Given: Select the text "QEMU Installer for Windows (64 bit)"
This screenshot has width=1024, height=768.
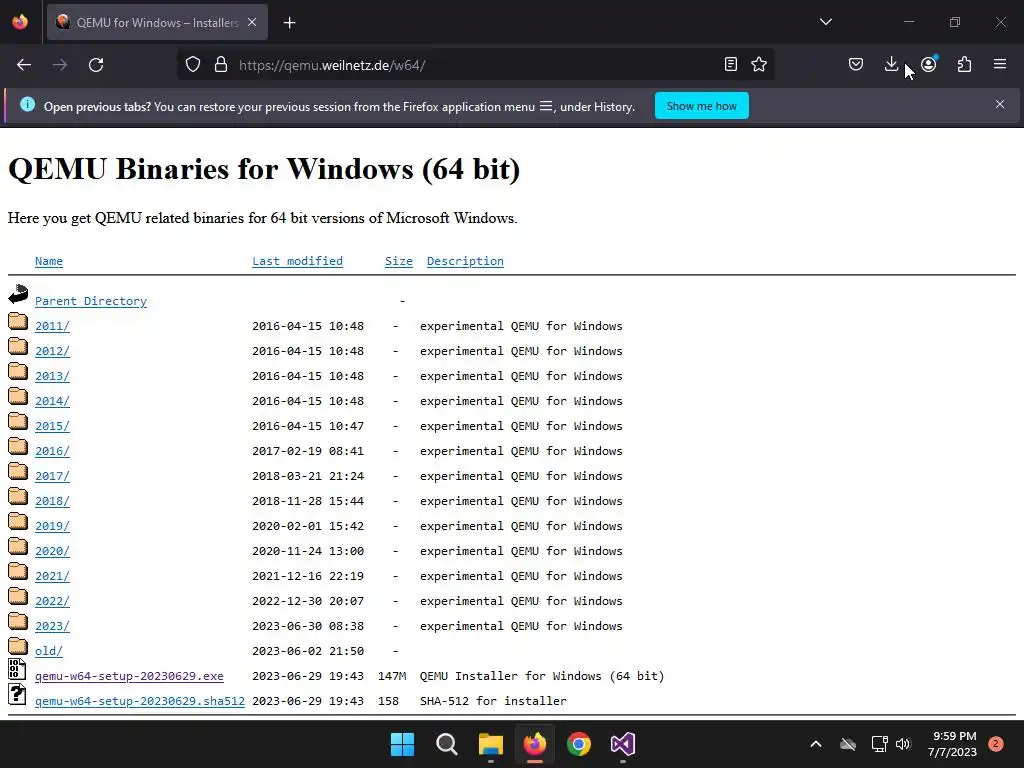Looking at the screenshot, I should click(x=542, y=676).
